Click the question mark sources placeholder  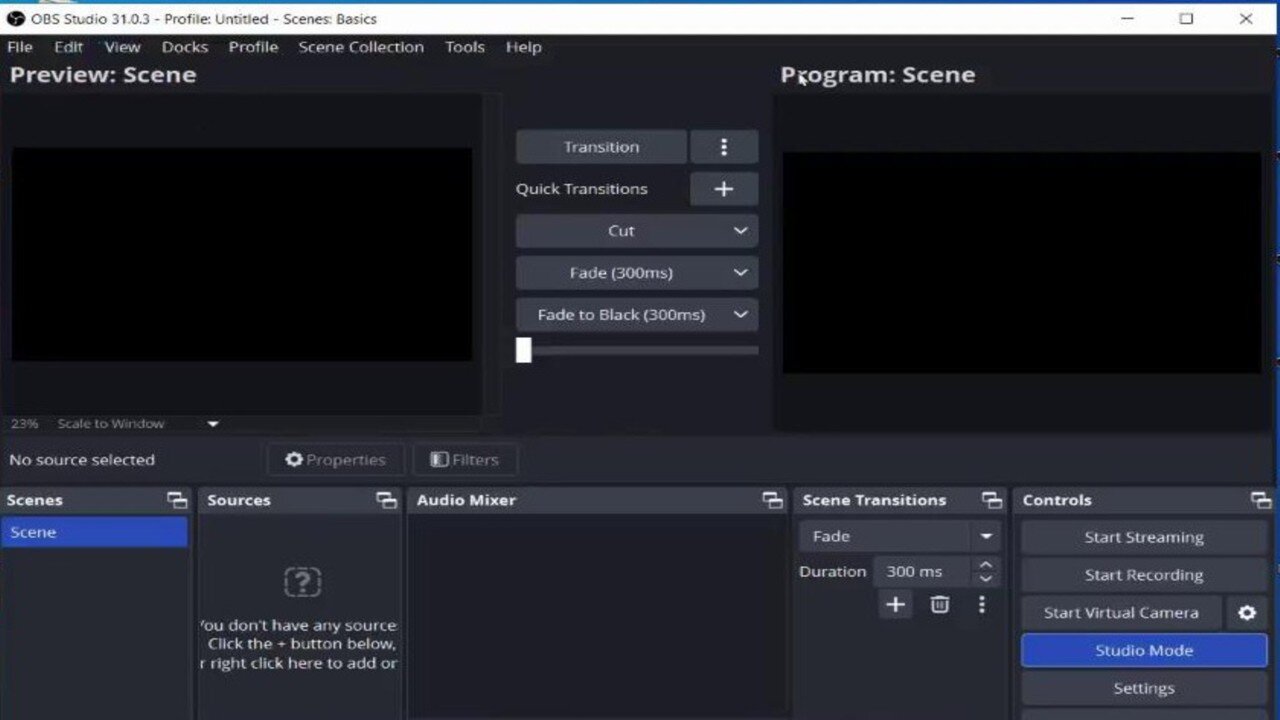[x=302, y=581]
